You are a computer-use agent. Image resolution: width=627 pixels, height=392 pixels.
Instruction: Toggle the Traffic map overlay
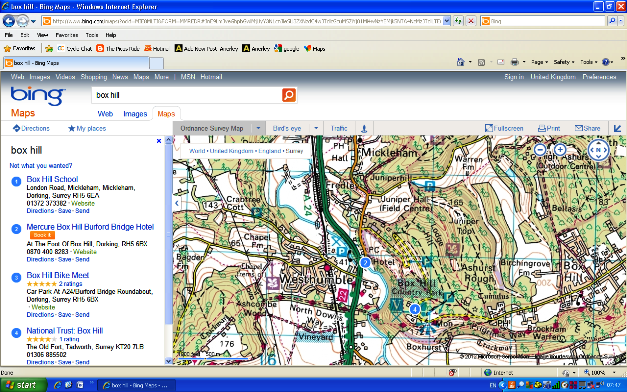point(339,128)
